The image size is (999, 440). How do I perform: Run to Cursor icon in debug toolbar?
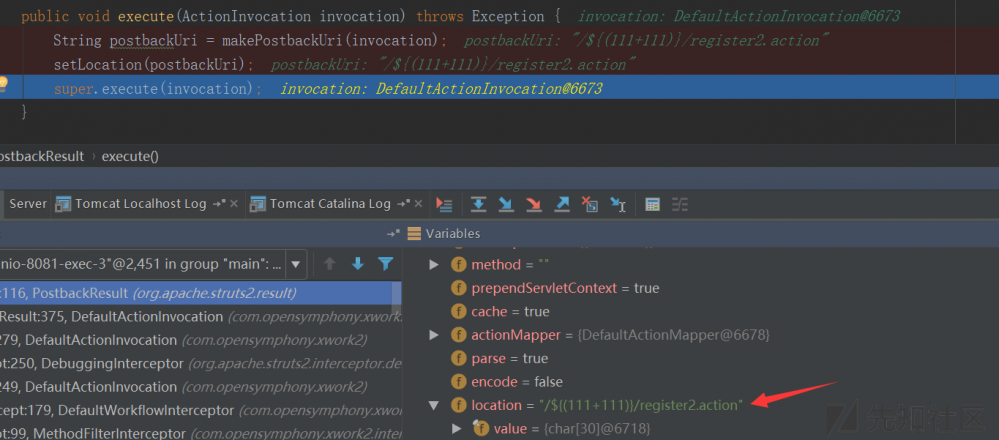click(618, 204)
